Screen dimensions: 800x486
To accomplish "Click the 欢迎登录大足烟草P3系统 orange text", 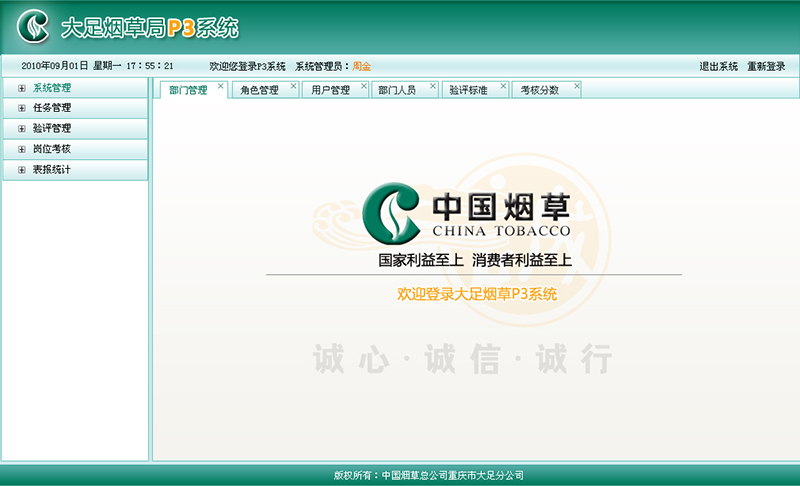I will point(477,294).
